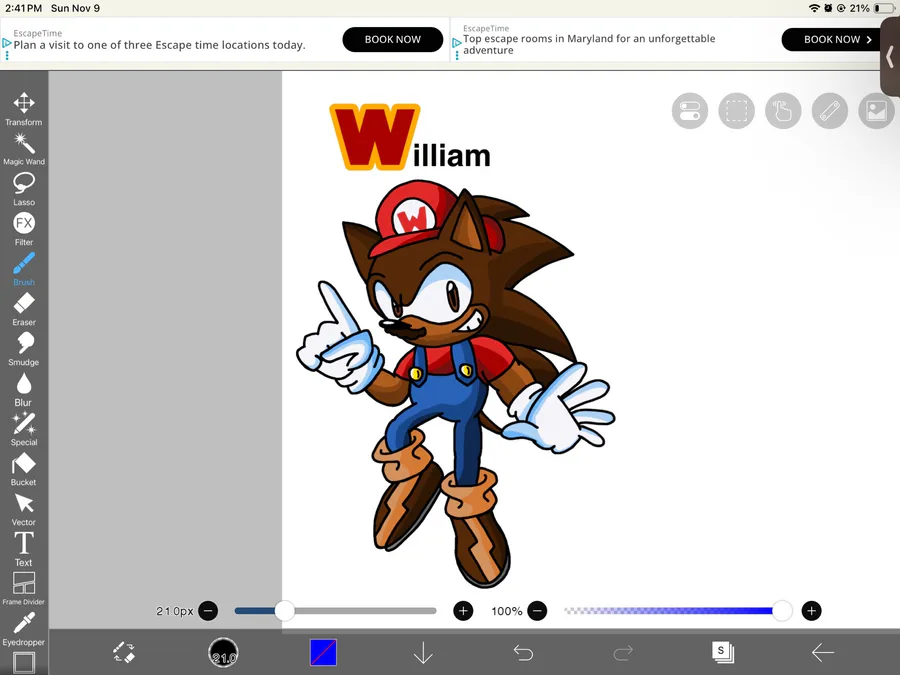900x675 pixels.
Task: Increase brush size with plus button
Action: 463,611
